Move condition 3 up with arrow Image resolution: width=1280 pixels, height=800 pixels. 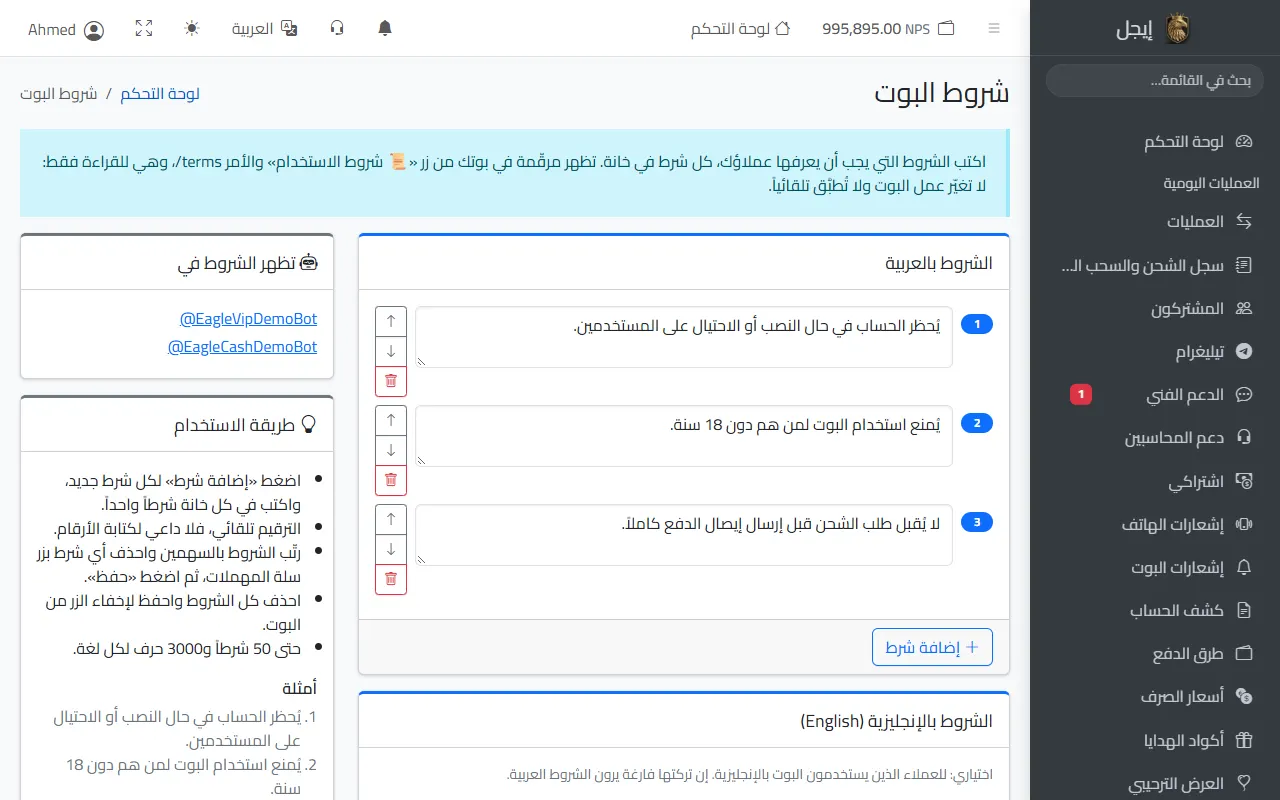point(391,520)
